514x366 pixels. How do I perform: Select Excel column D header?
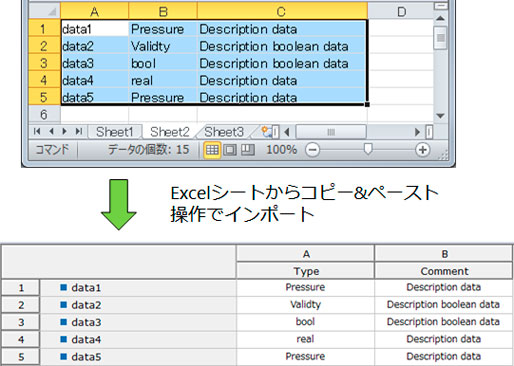(x=401, y=11)
